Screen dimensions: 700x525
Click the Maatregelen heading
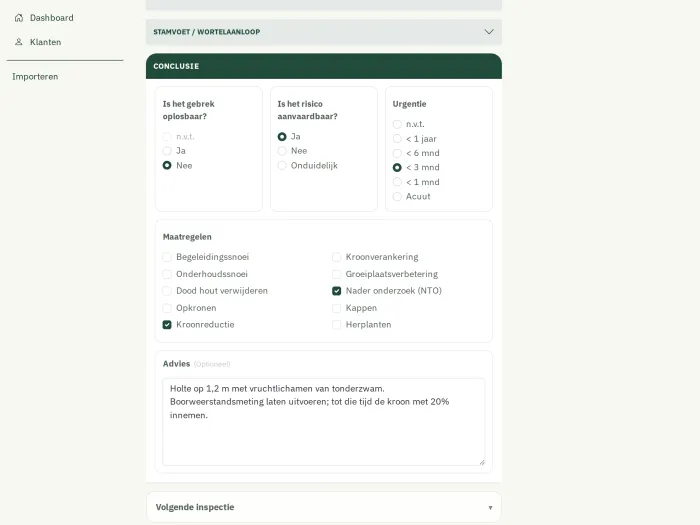tap(187, 237)
